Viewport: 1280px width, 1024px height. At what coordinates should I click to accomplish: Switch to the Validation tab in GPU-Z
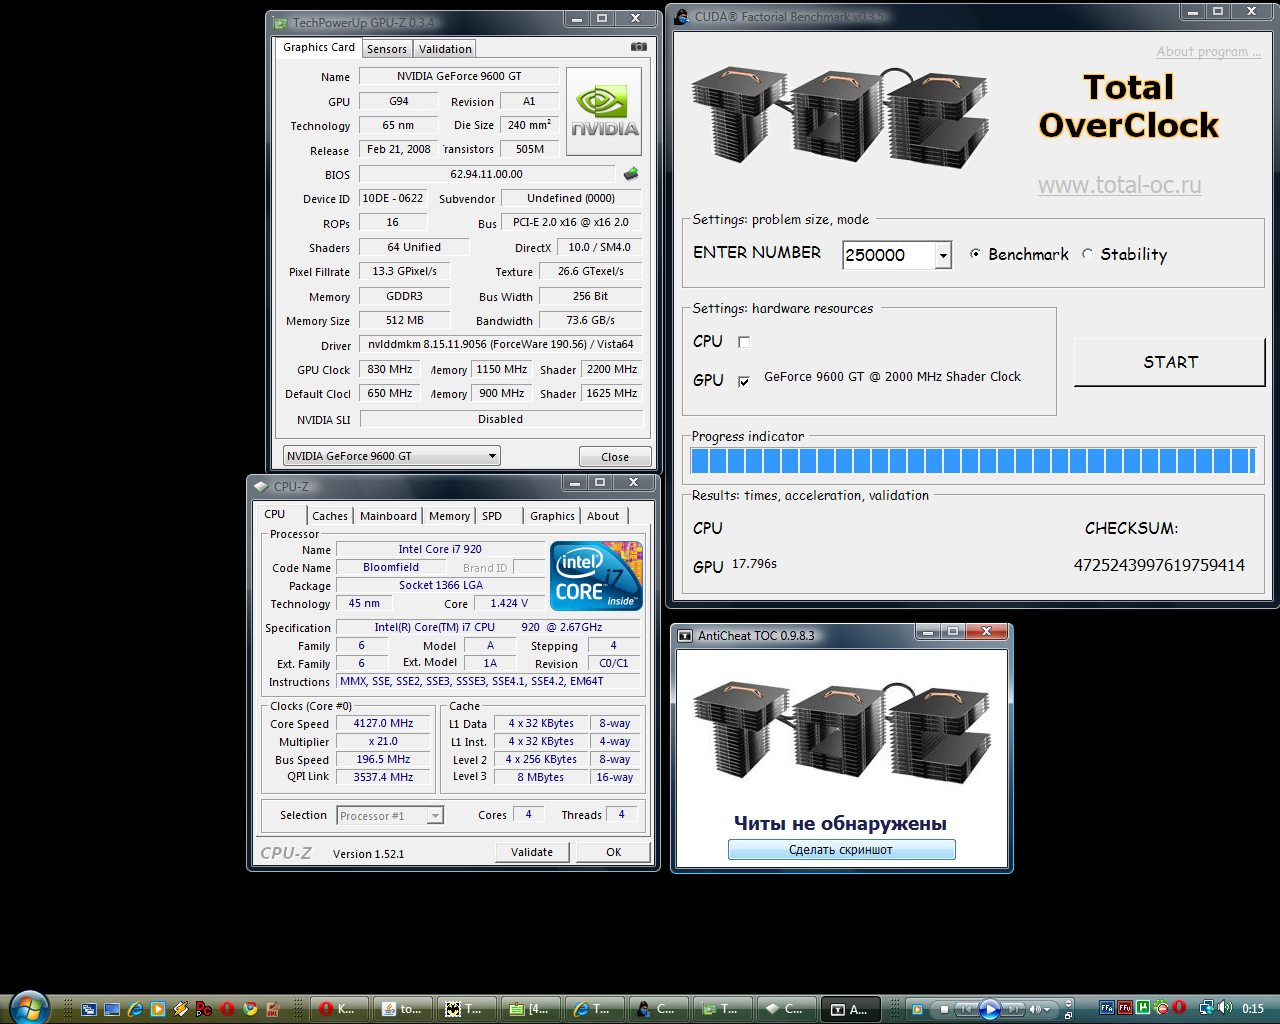pos(445,49)
